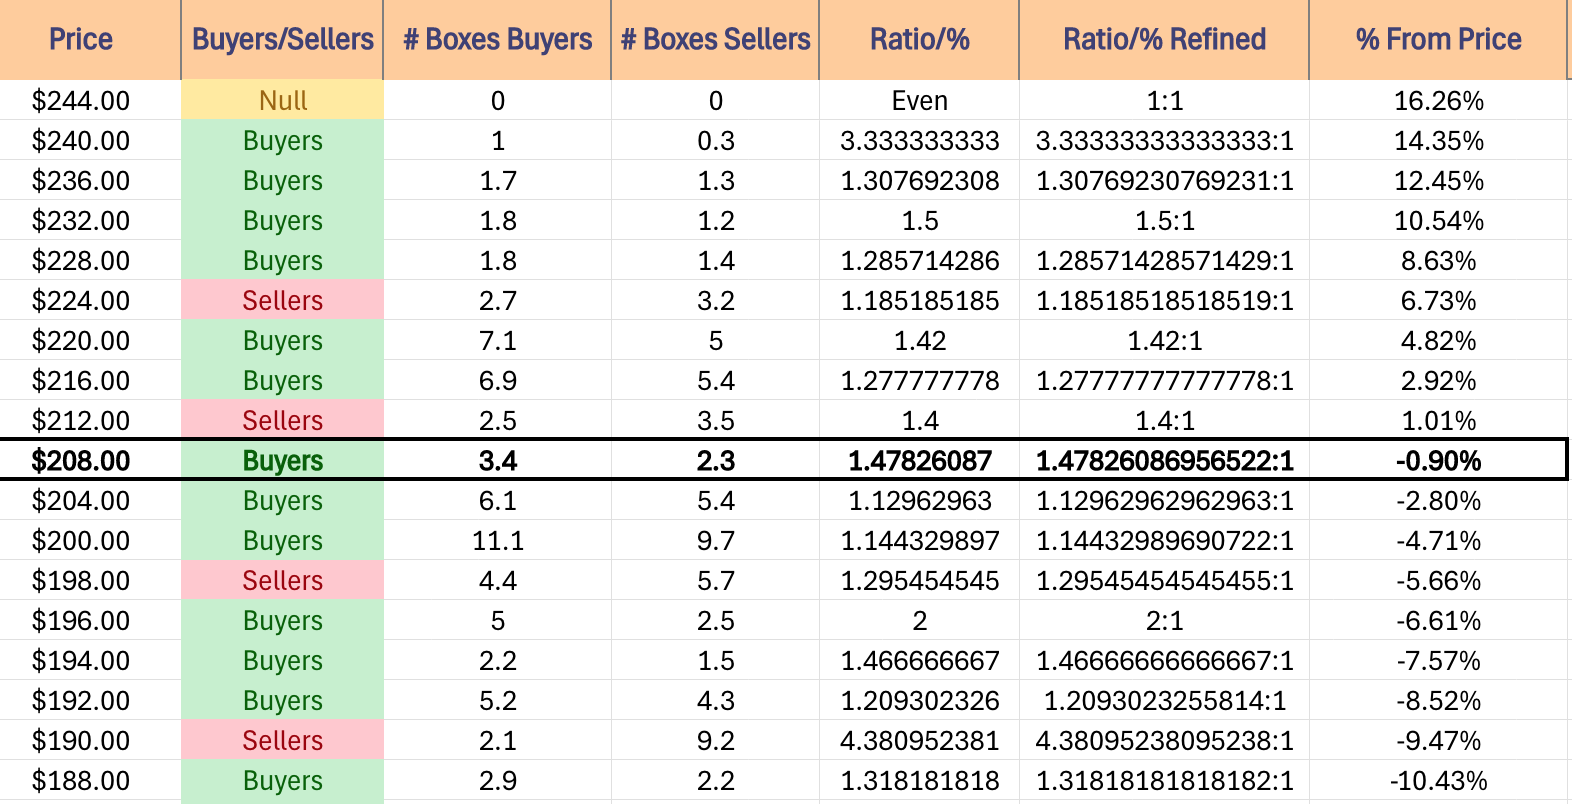Select the Ratio/% column header
Screen dimensions: 1572x804
pyautogui.click(x=919, y=40)
